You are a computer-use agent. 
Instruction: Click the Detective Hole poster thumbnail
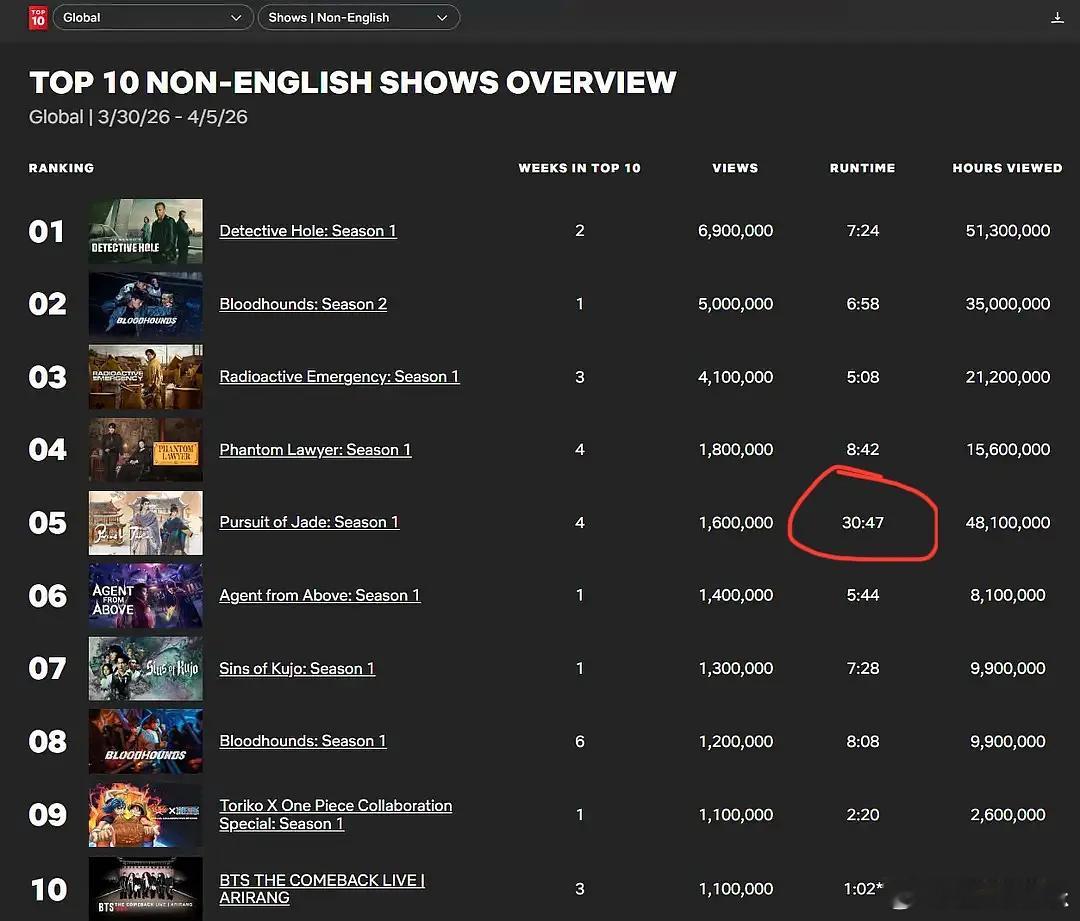pos(145,231)
